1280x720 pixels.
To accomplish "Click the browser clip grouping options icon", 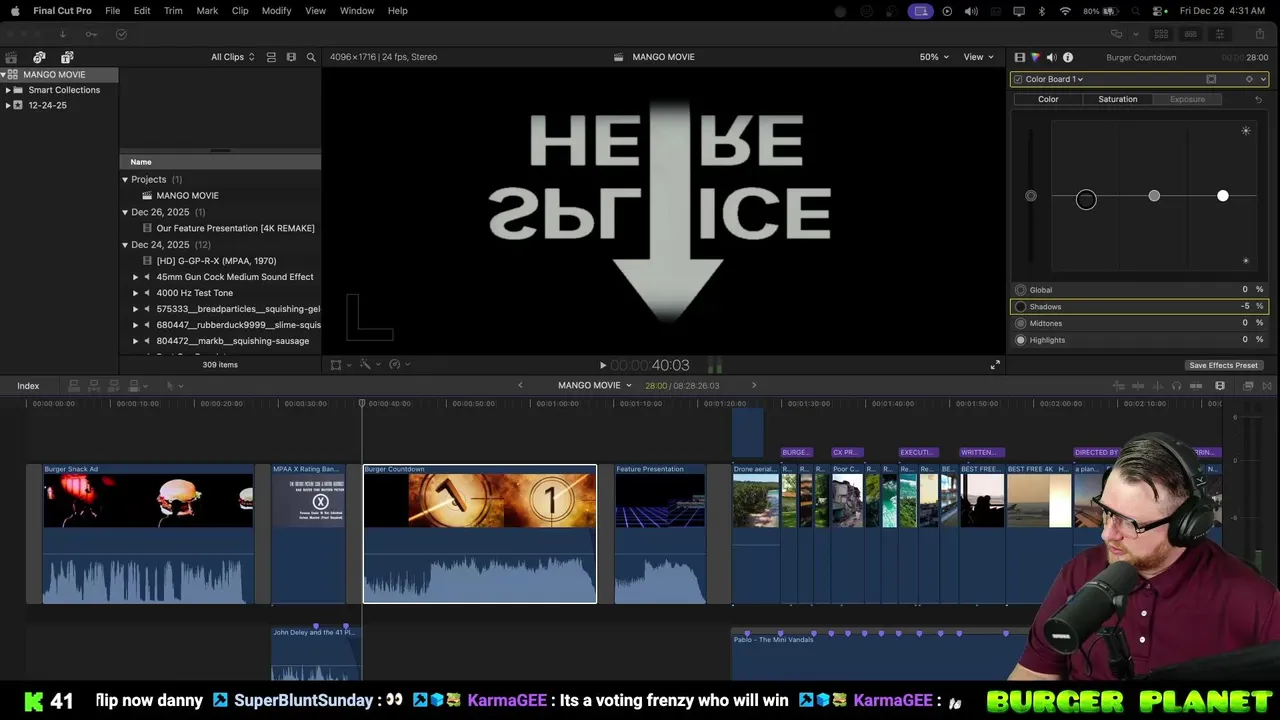I will click(291, 57).
